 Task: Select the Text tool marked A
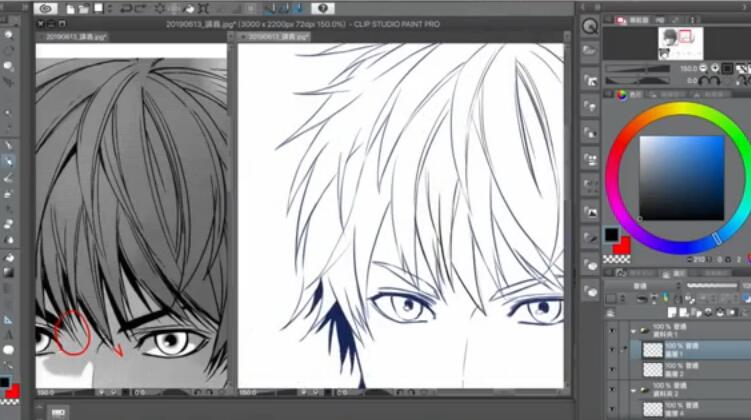pyautogui.click(x=9, y=335)
